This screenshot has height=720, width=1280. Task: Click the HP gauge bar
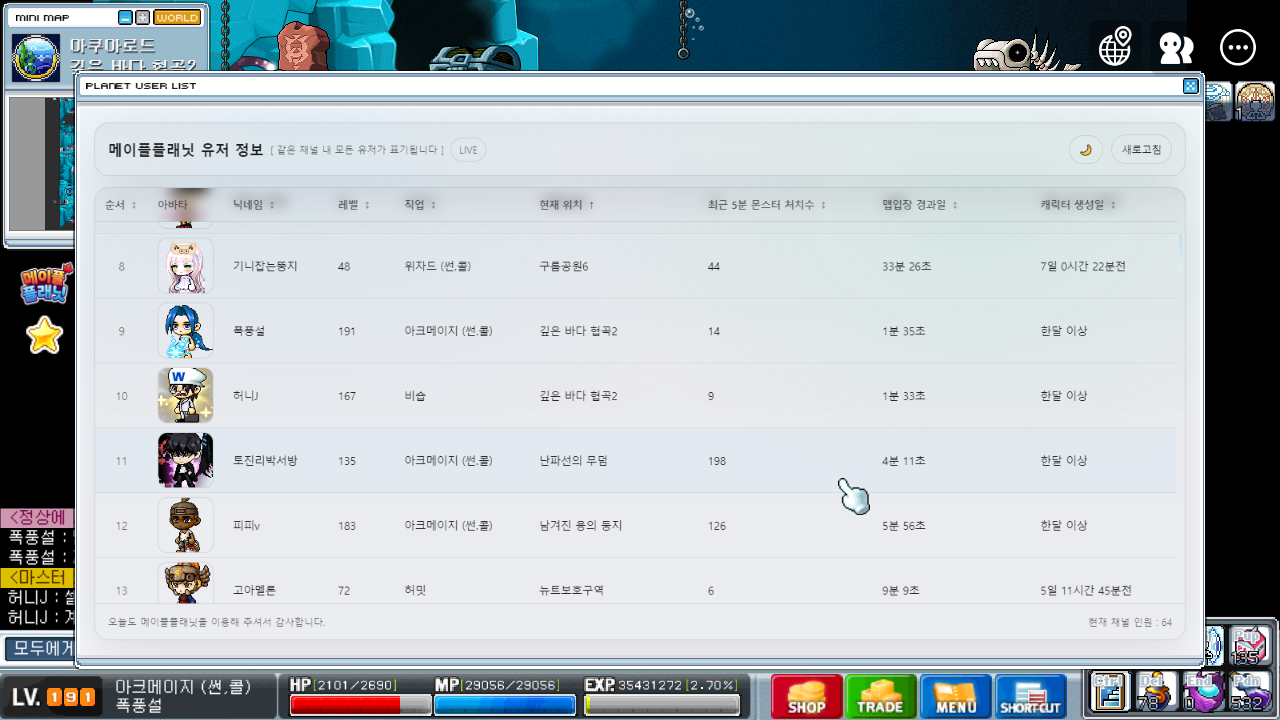click(360, 705)
